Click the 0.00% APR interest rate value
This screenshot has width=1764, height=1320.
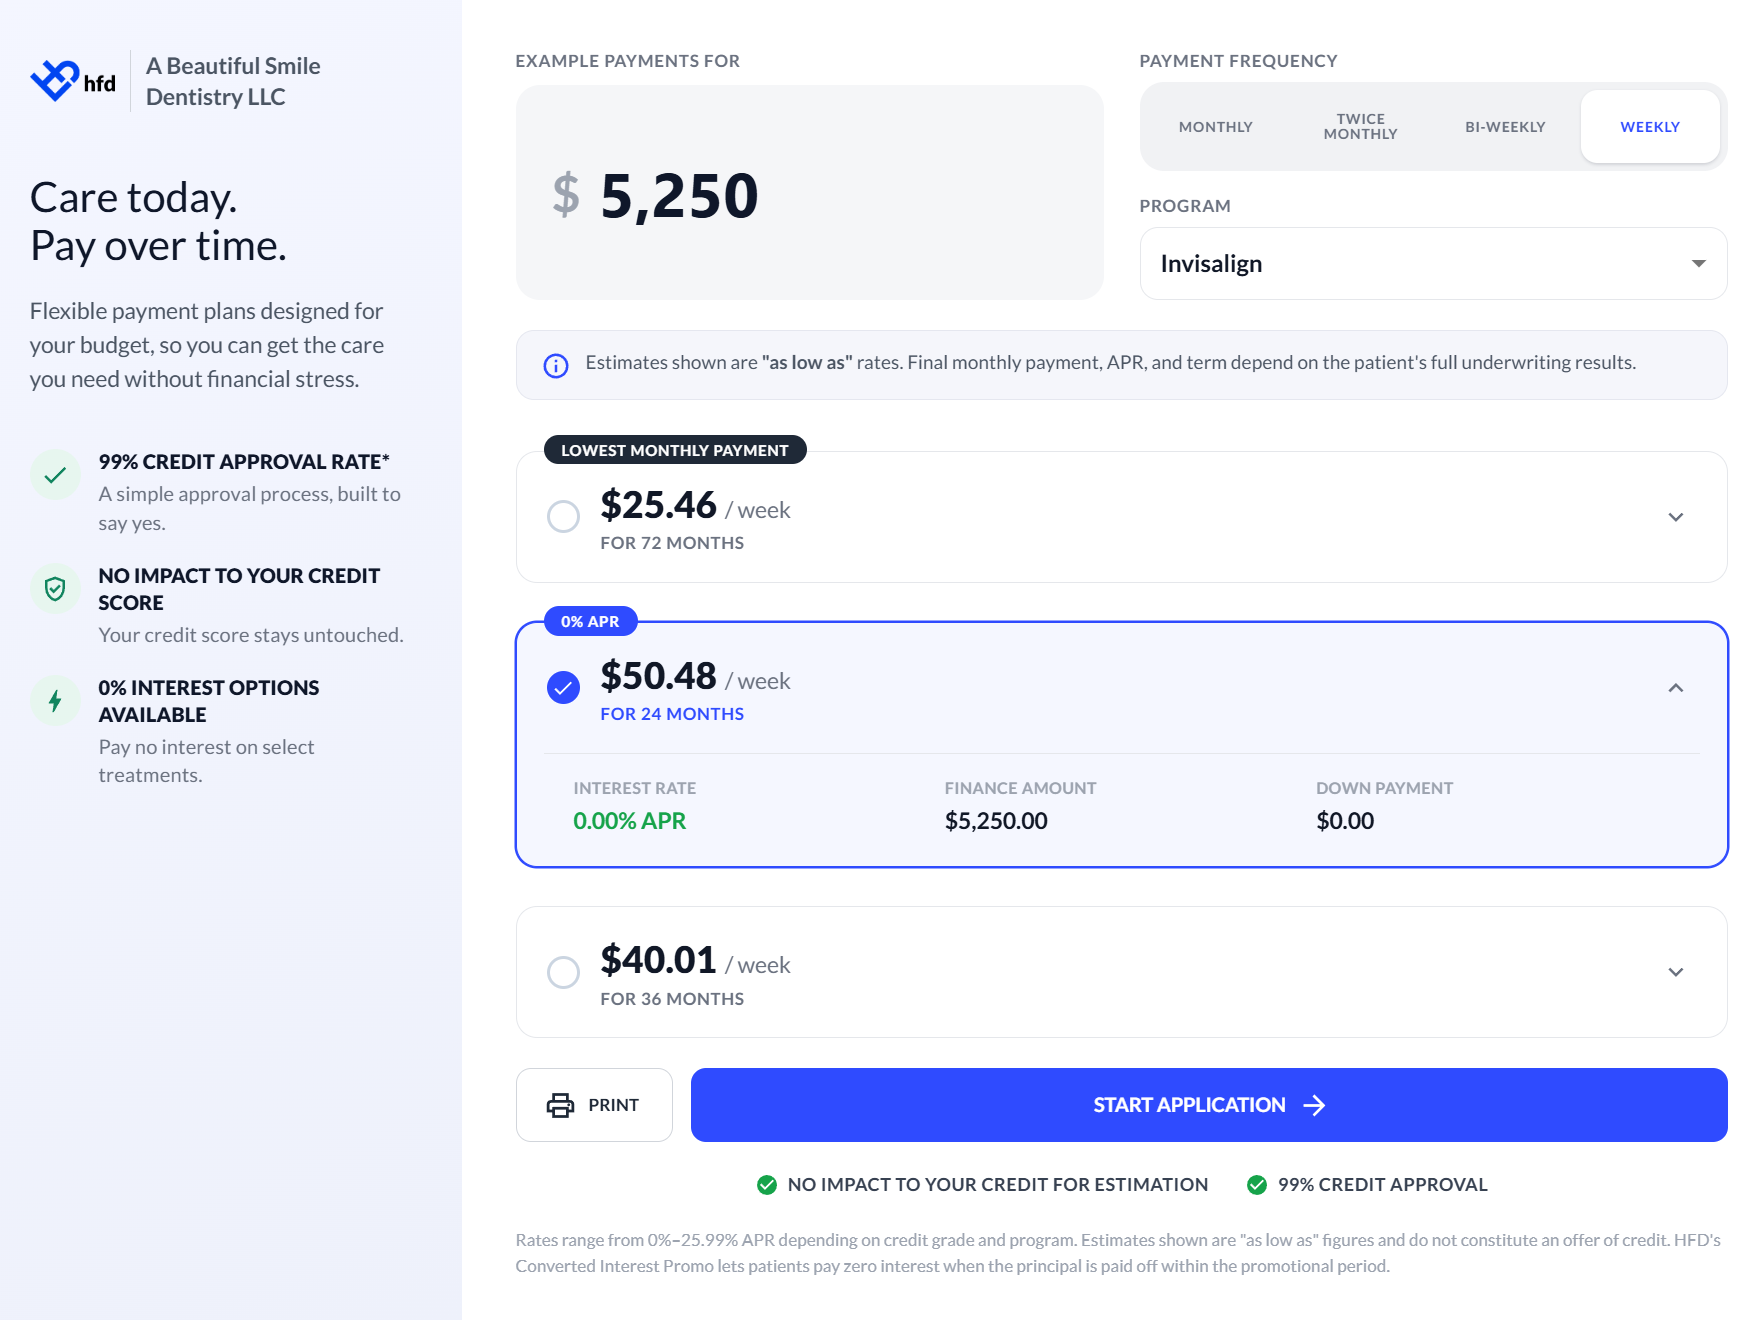629,821
